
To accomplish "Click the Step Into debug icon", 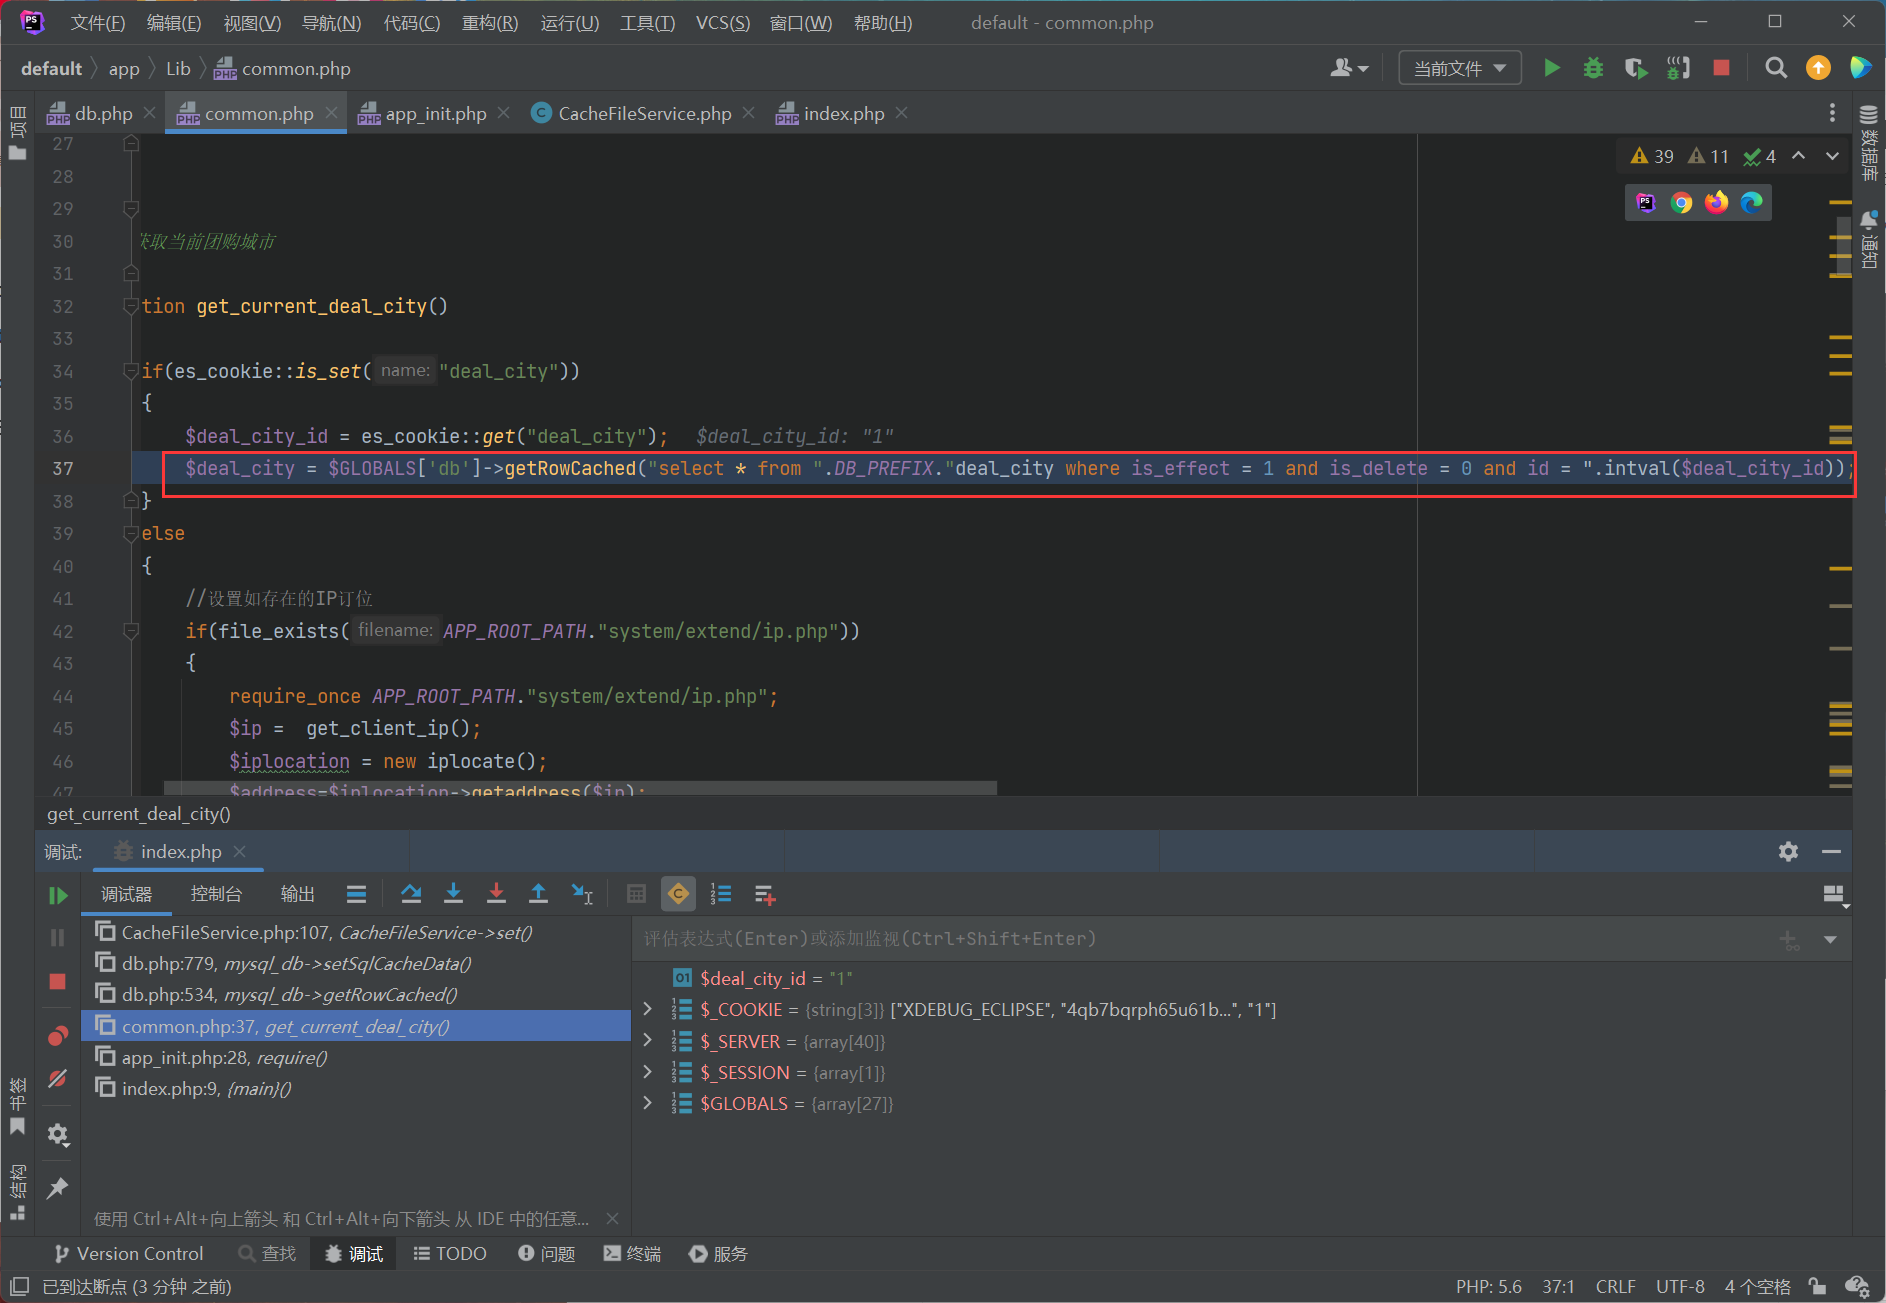I will 453,894.
